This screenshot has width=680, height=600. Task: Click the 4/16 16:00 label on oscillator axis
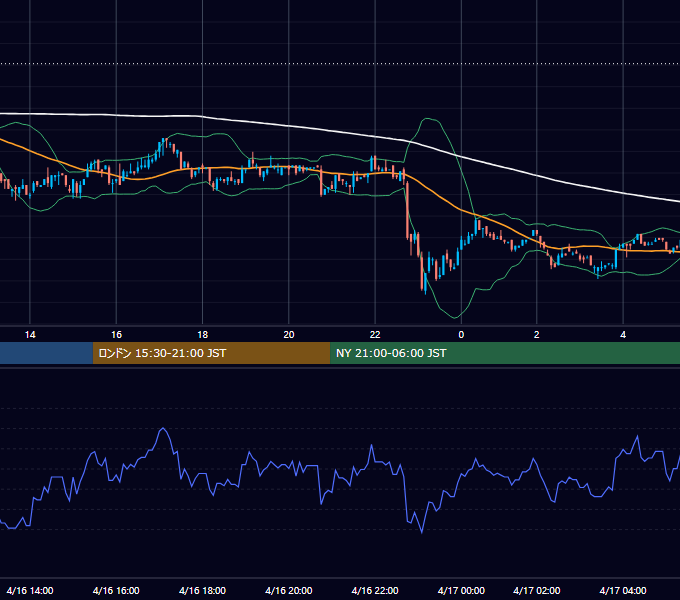[116, 590]
